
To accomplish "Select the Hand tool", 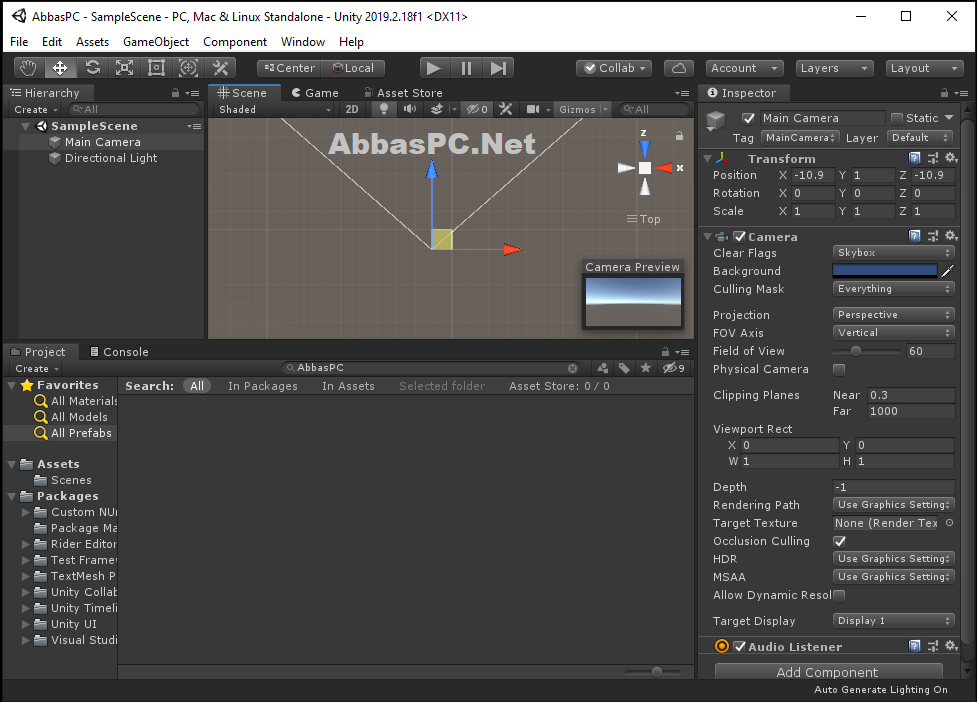I will pyautogui.click(x=28, y=68).
